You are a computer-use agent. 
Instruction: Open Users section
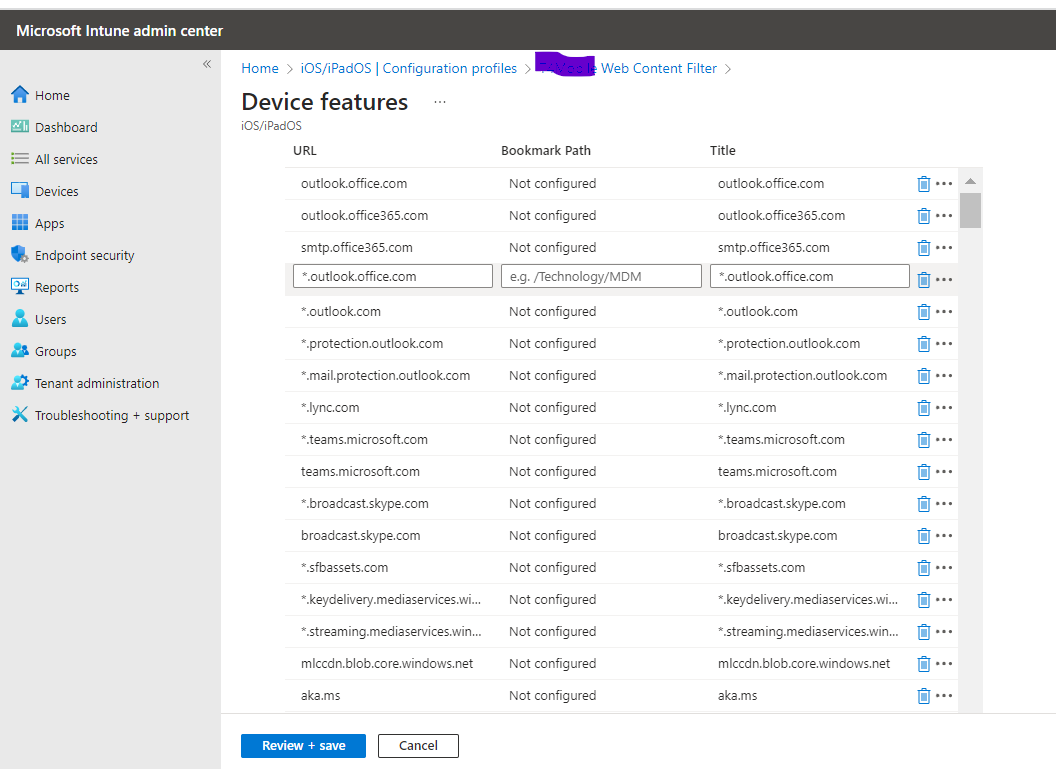click(x=38, y=319)
